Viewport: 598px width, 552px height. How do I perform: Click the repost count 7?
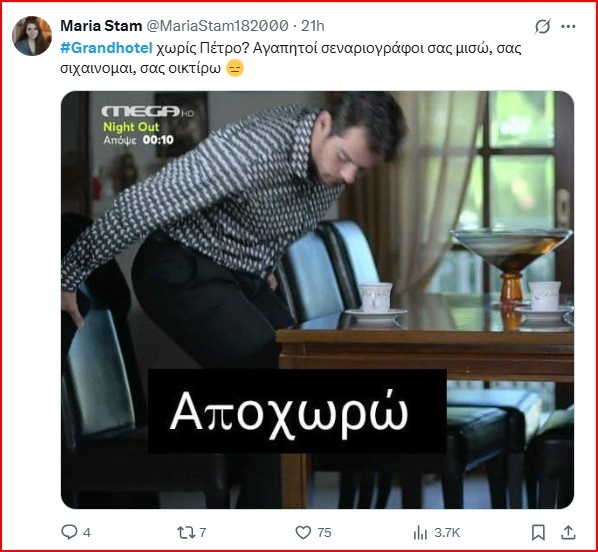click(203, 532)
